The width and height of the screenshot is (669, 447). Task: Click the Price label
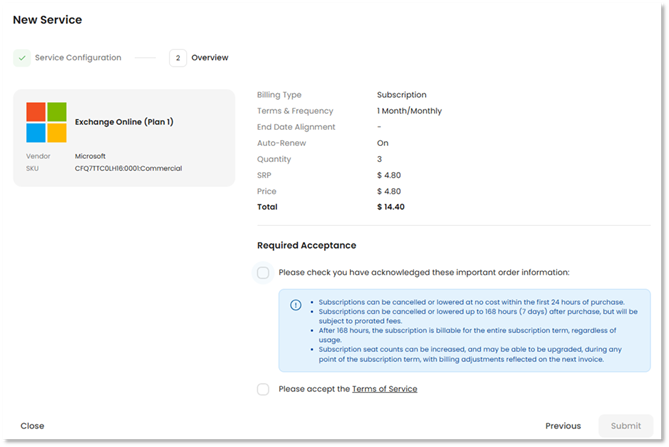coord(267,192)
